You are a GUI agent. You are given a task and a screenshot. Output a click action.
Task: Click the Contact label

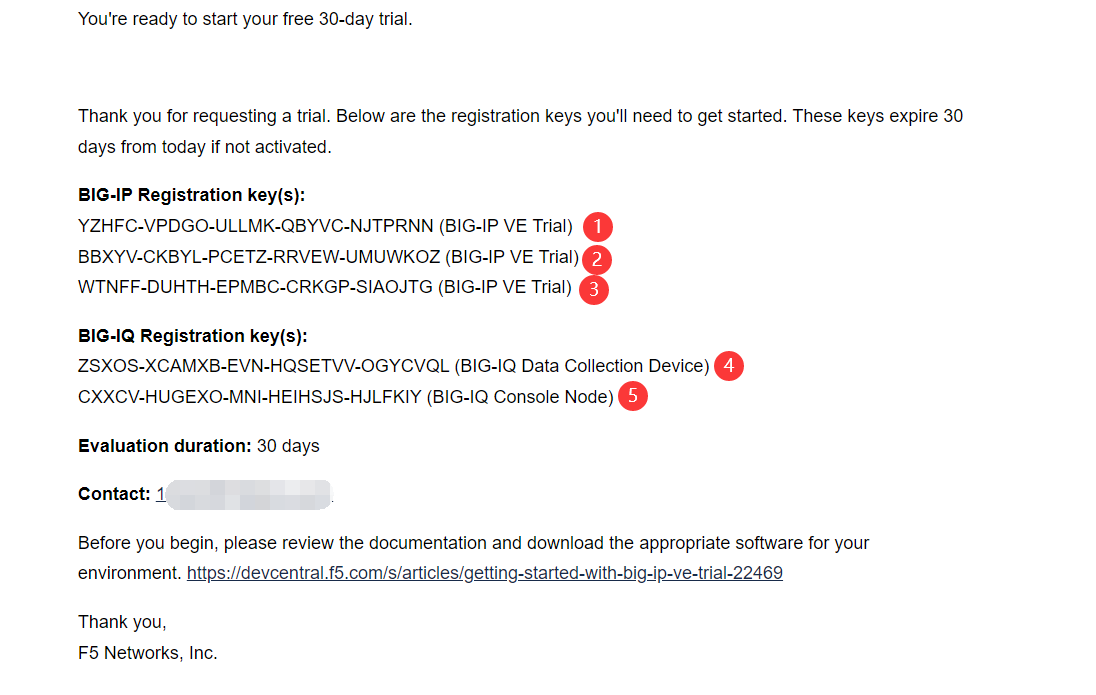[114, 494]
